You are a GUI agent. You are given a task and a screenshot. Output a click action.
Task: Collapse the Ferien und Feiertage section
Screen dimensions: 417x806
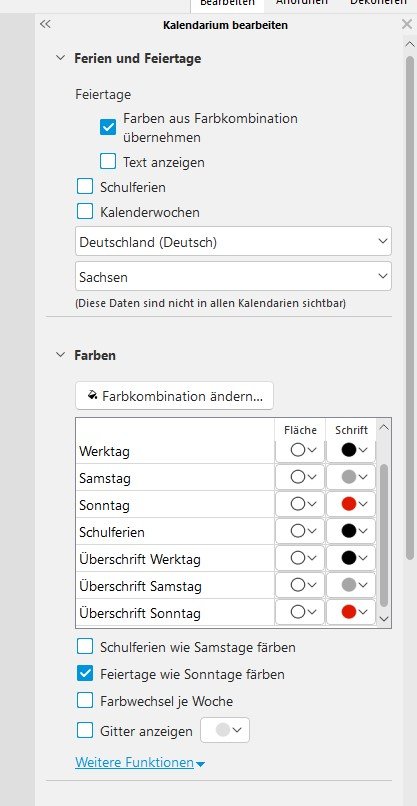(x=61, y=58)
